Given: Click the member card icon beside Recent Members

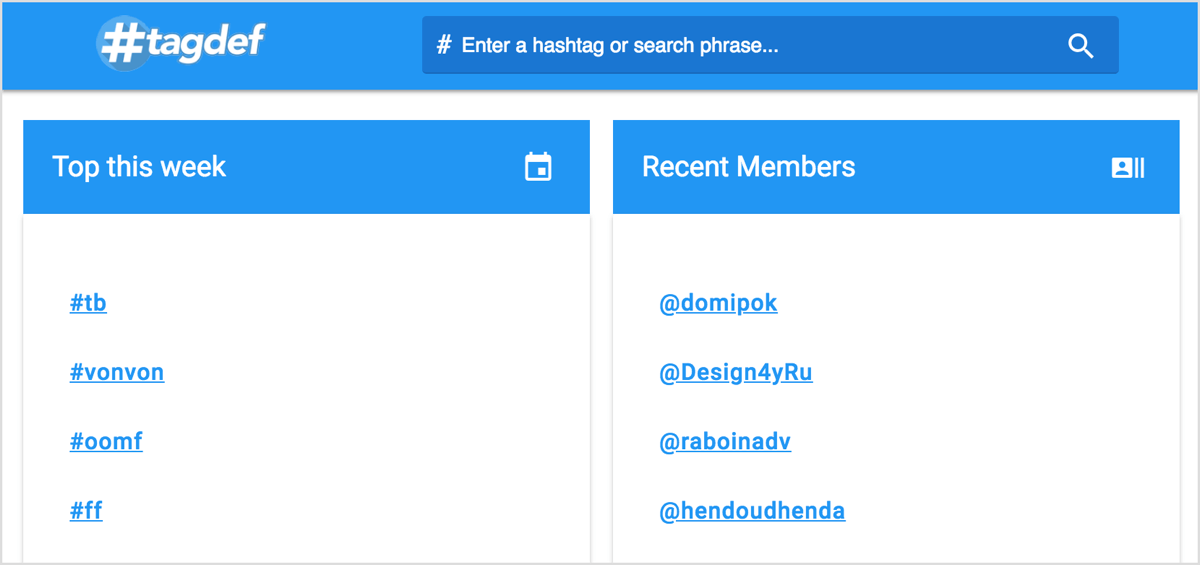Looking at the screenshot, I should coord(1127,167).
